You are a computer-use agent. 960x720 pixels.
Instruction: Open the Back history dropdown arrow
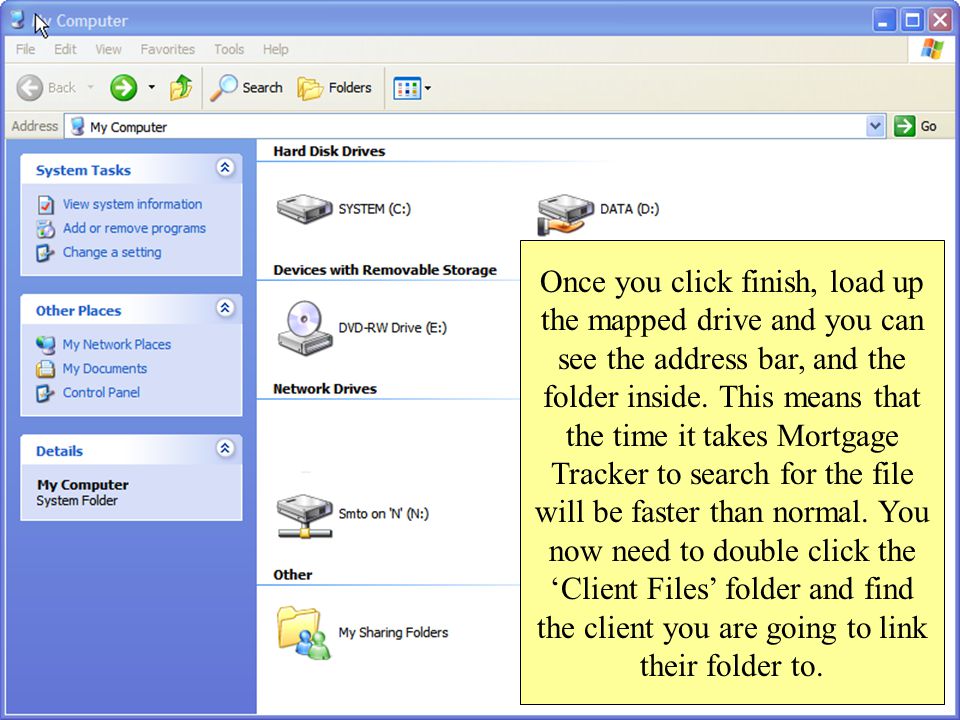click(x=91, y=88)
